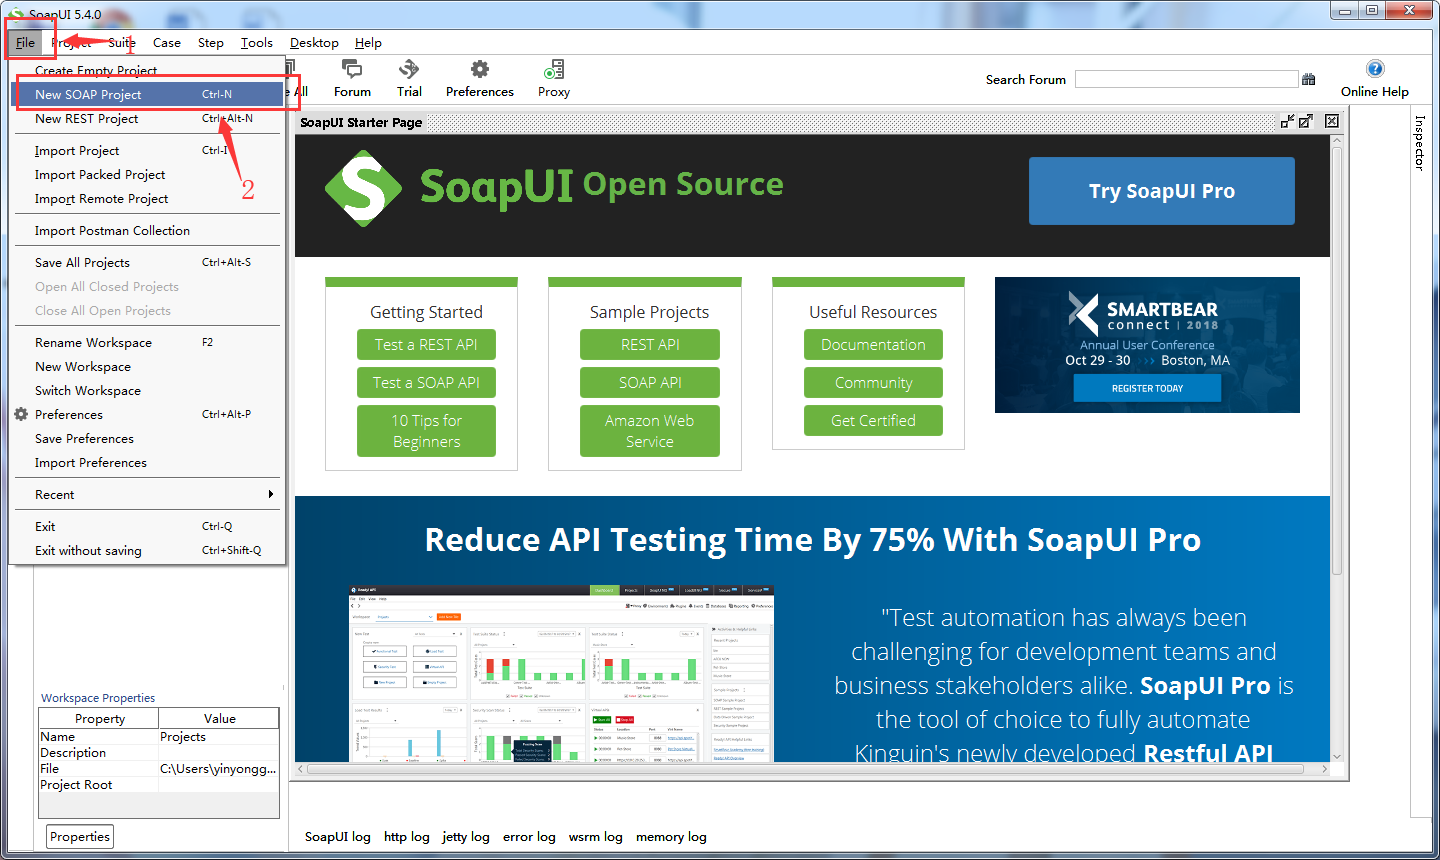
Task: Show the error log panel
Action: (x=529, y=837)
